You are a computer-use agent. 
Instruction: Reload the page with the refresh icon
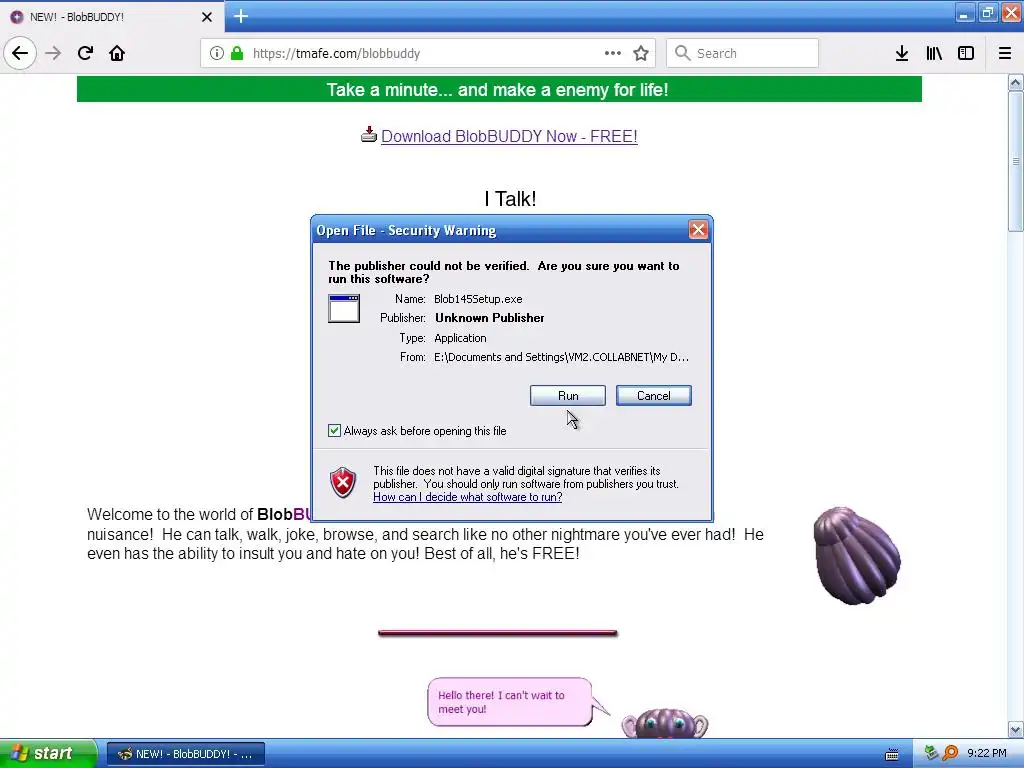point(85,53)
